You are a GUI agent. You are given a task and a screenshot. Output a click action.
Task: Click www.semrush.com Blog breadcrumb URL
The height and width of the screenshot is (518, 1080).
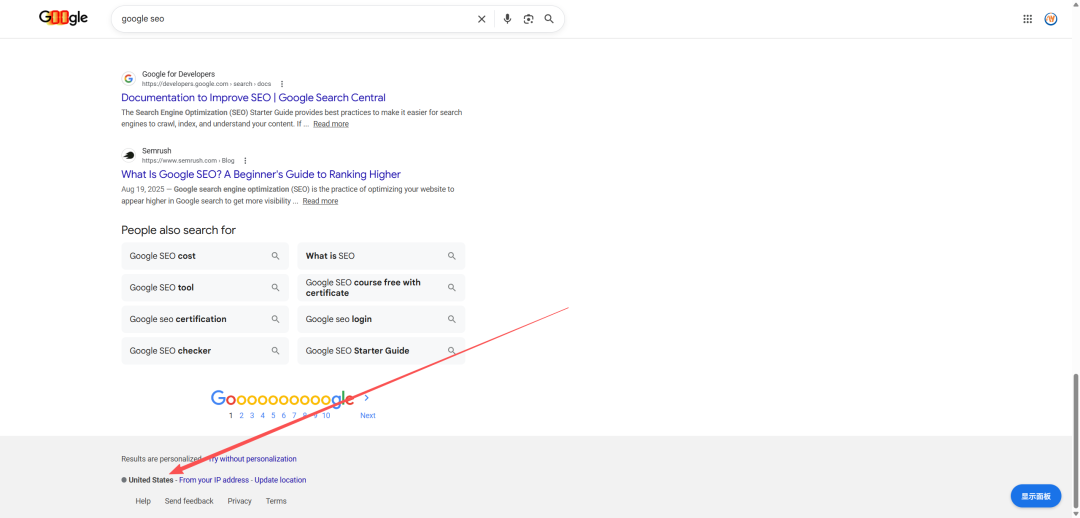(188, 160)
